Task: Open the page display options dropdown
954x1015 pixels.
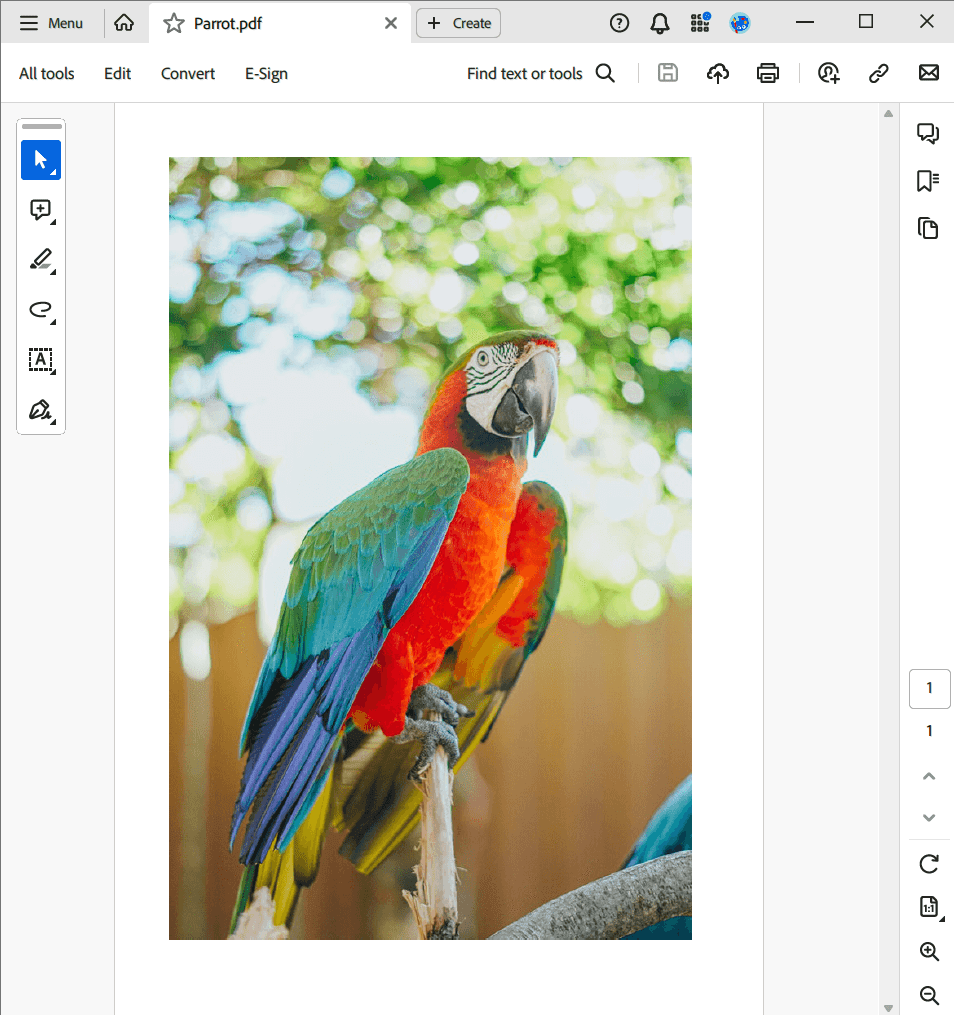Action: tap(928, 906)
